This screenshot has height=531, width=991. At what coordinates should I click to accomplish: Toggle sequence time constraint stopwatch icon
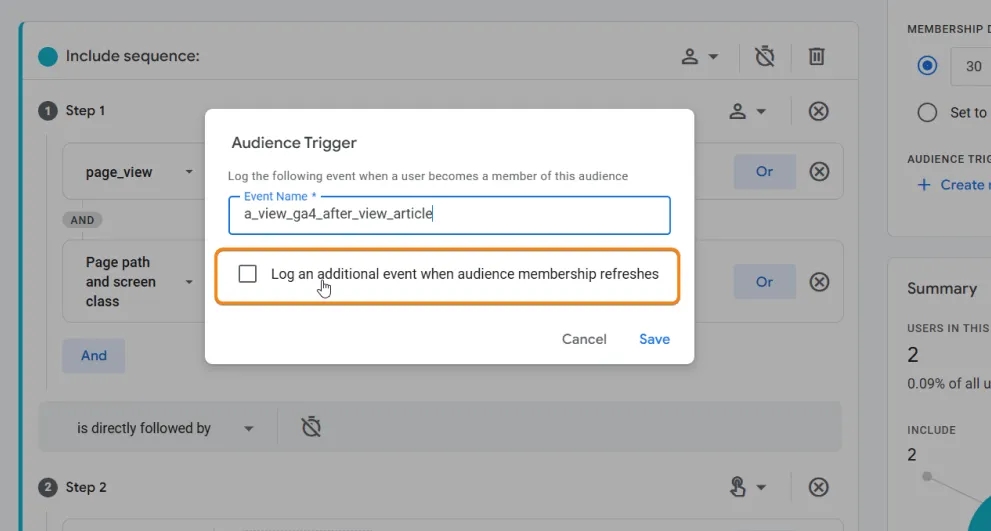click(765, 56)
